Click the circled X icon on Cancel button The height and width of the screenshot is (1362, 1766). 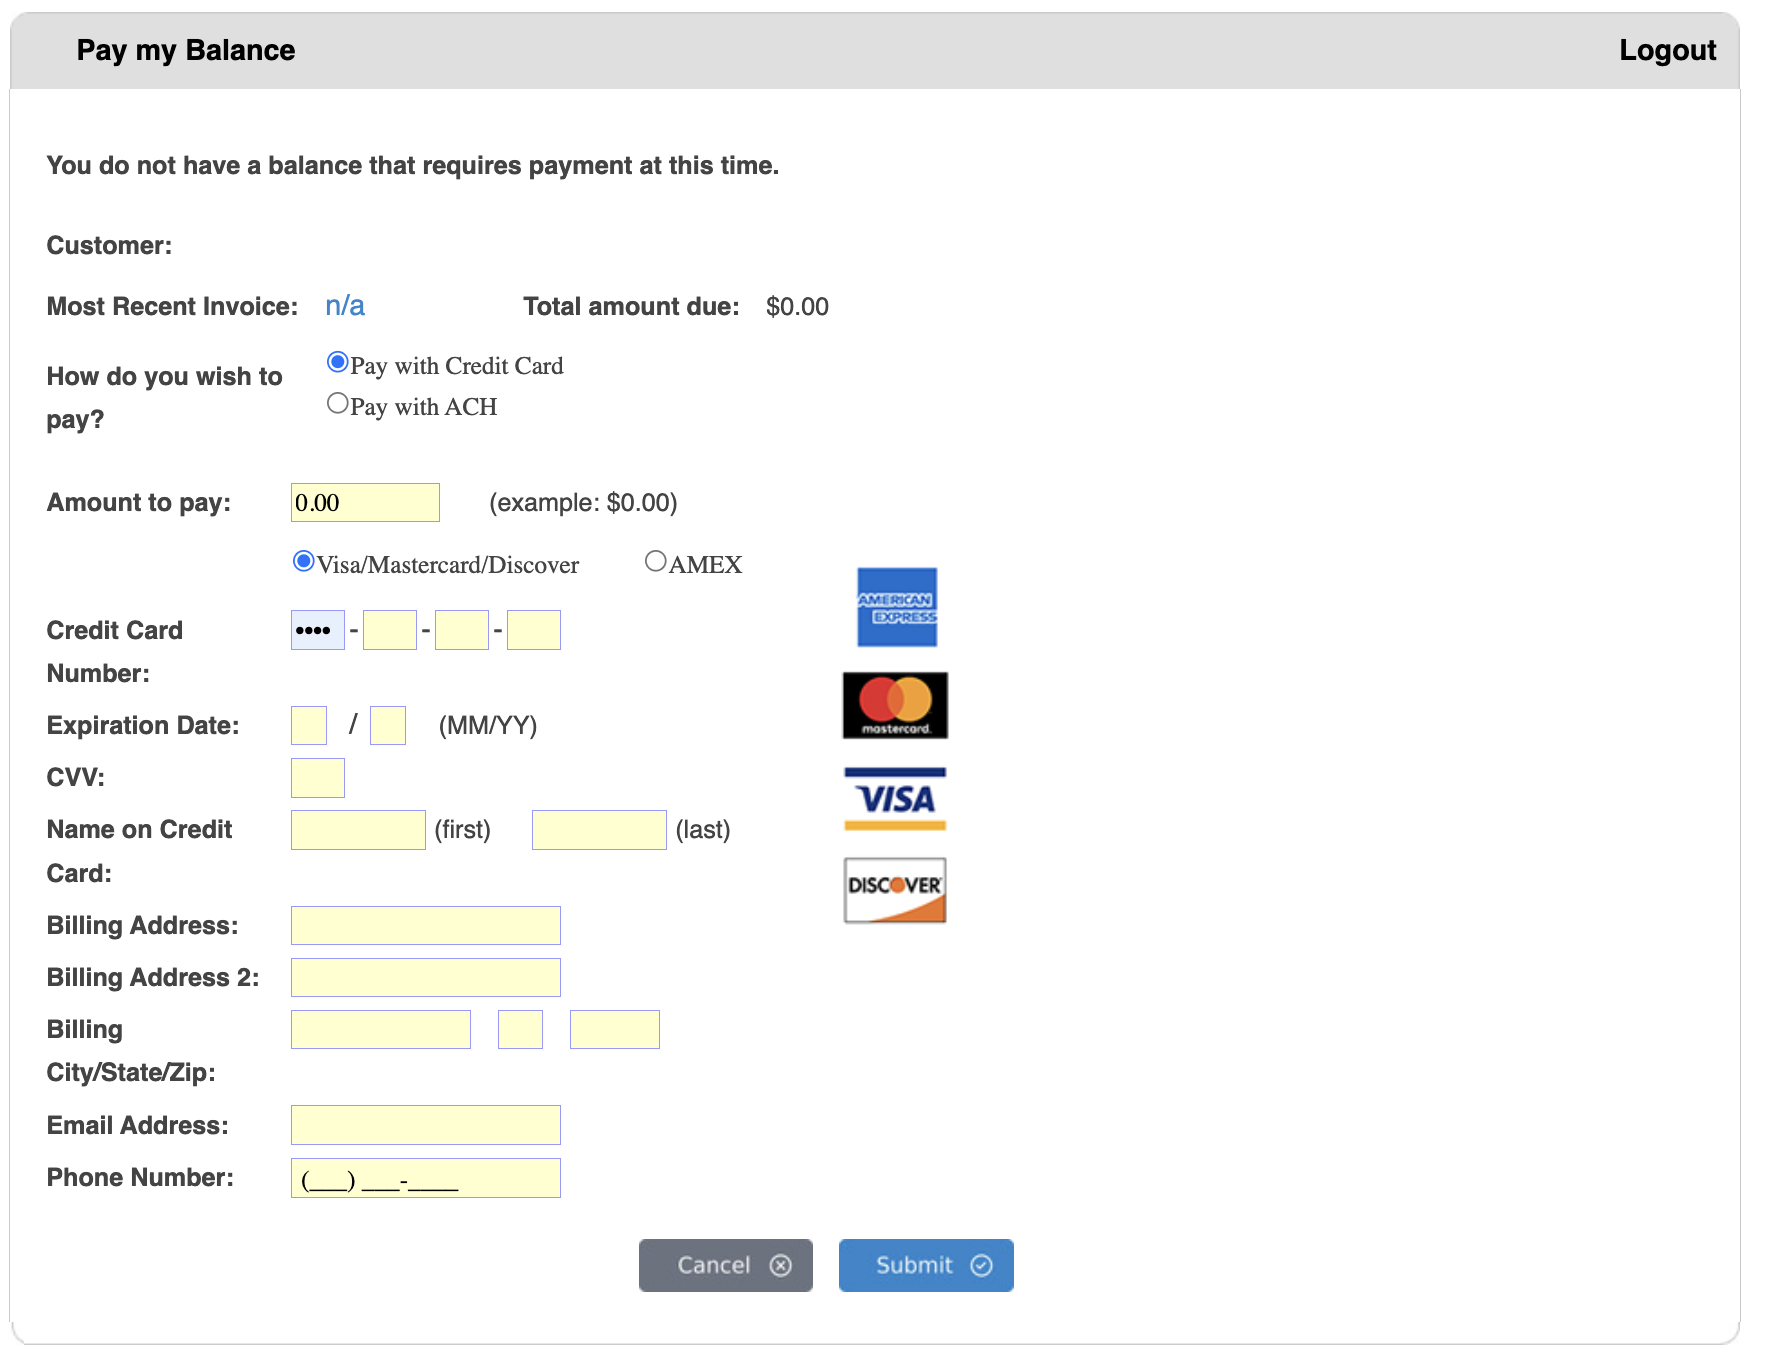tap(780, 1265)
